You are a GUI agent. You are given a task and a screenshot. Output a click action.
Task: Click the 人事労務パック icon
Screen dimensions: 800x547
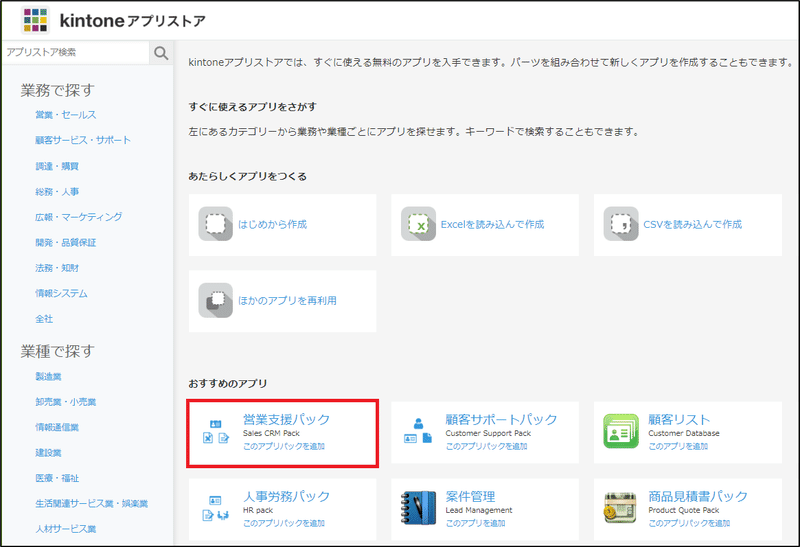216,508
